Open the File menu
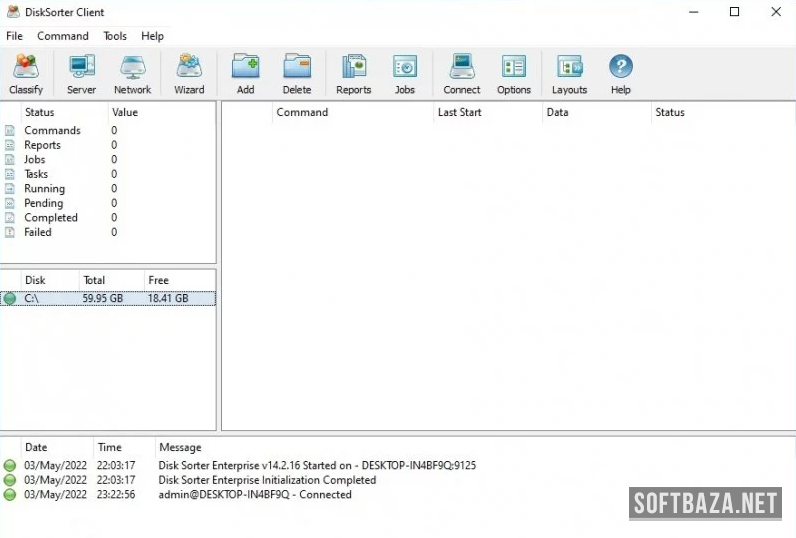 point(14,36)
